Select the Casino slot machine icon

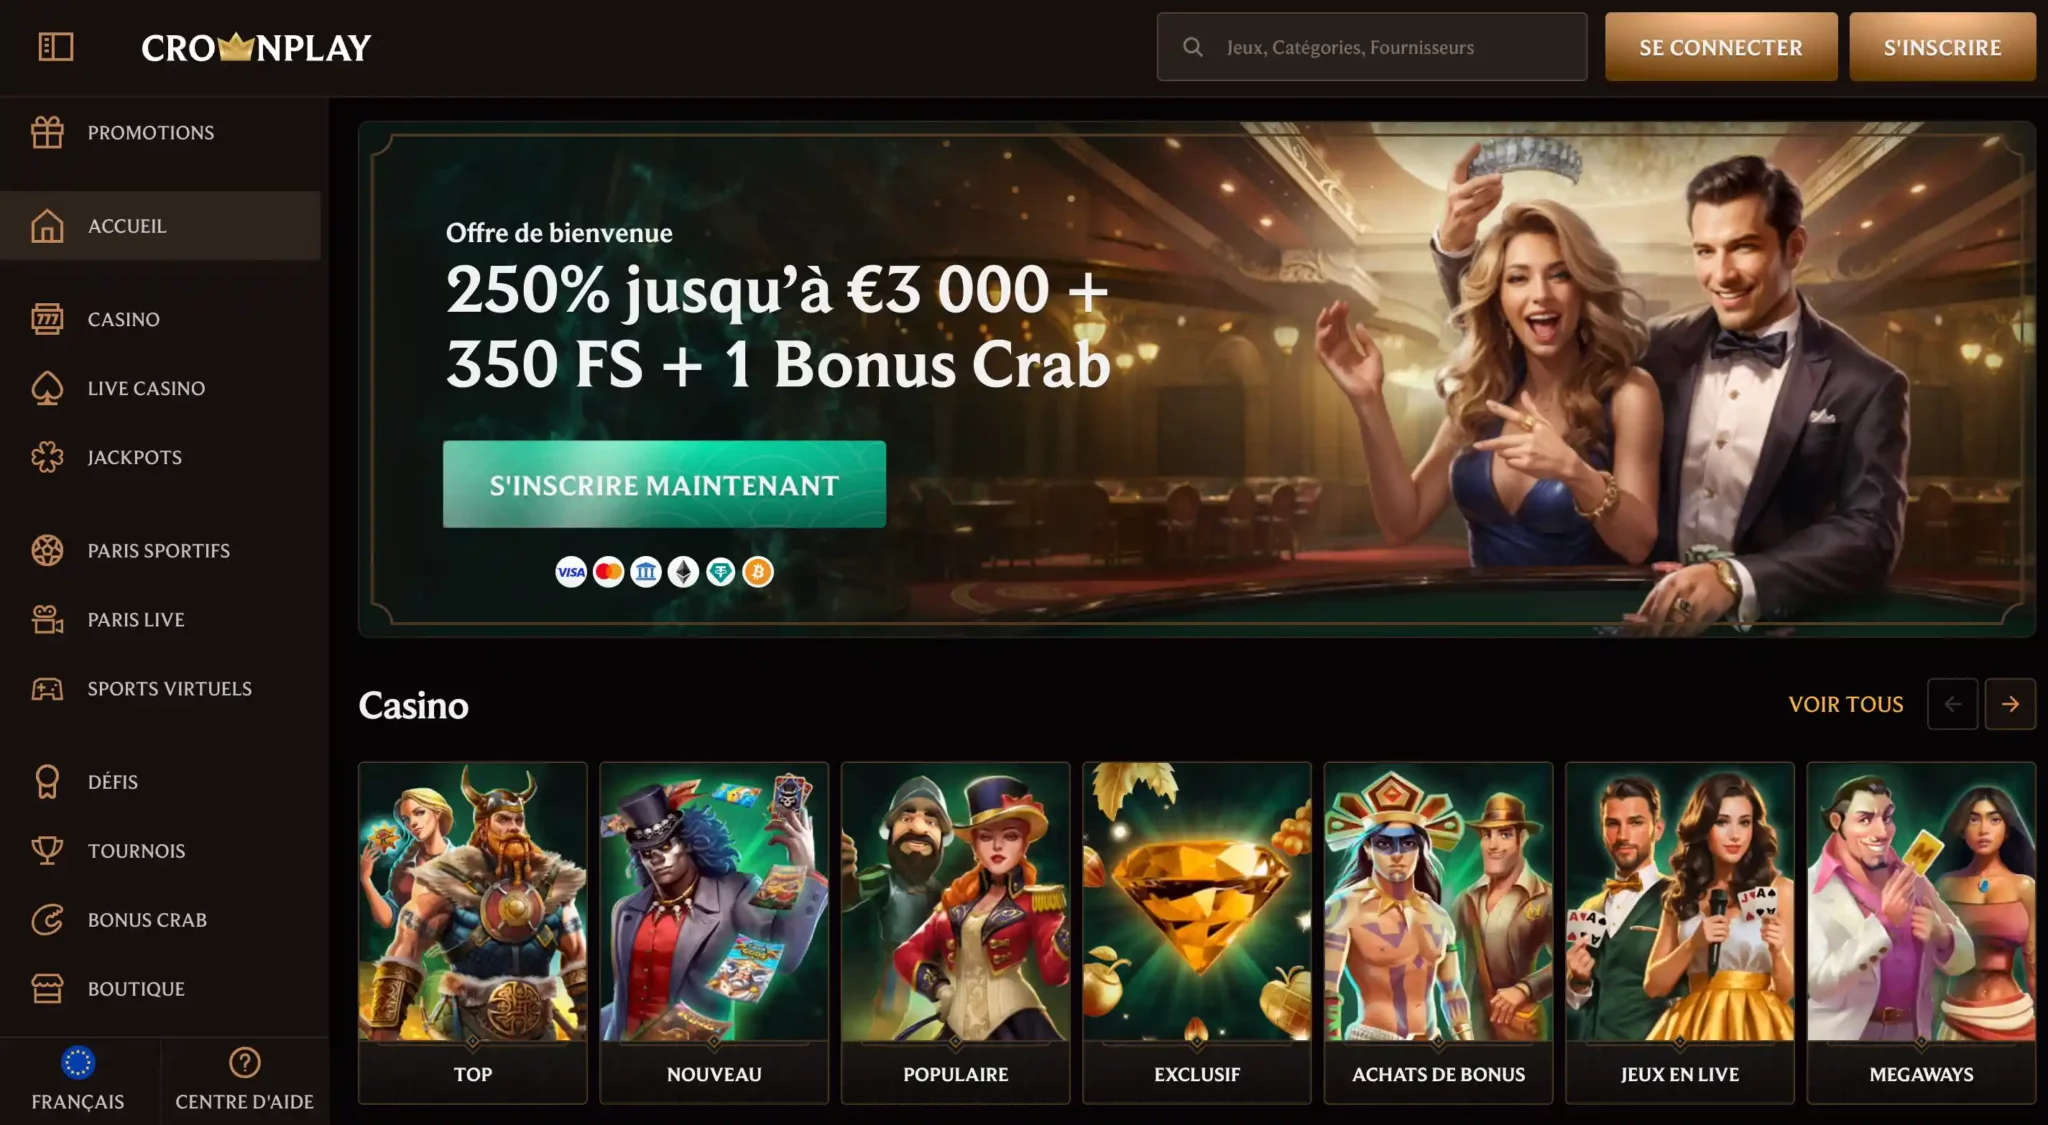pos(47,319)
